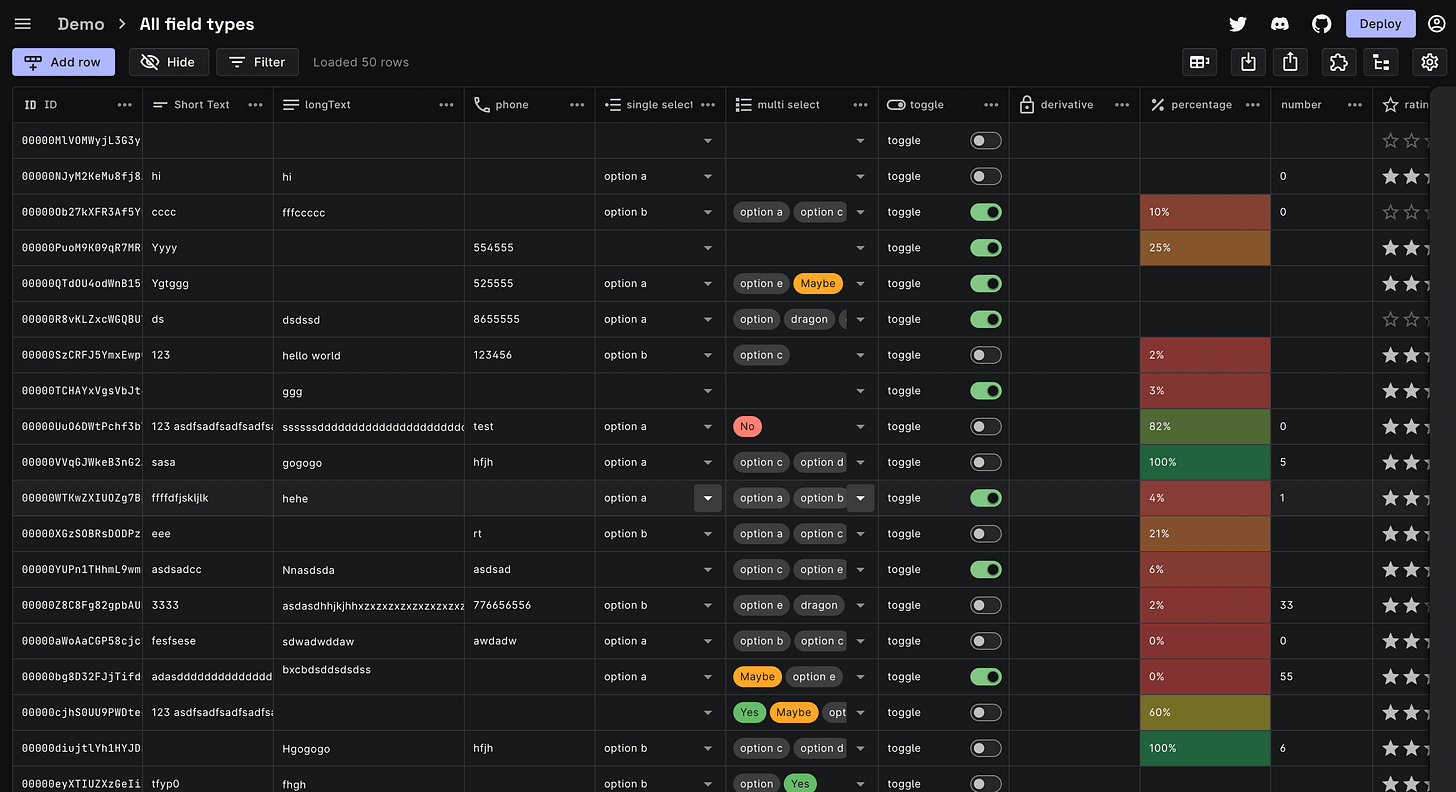Open the tree structure icon
1456x792 pixels.
[x=1381, y=62]
